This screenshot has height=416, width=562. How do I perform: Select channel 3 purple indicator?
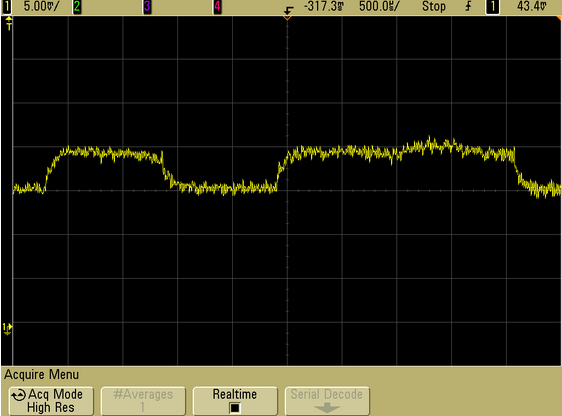click(x=147, y=6)
